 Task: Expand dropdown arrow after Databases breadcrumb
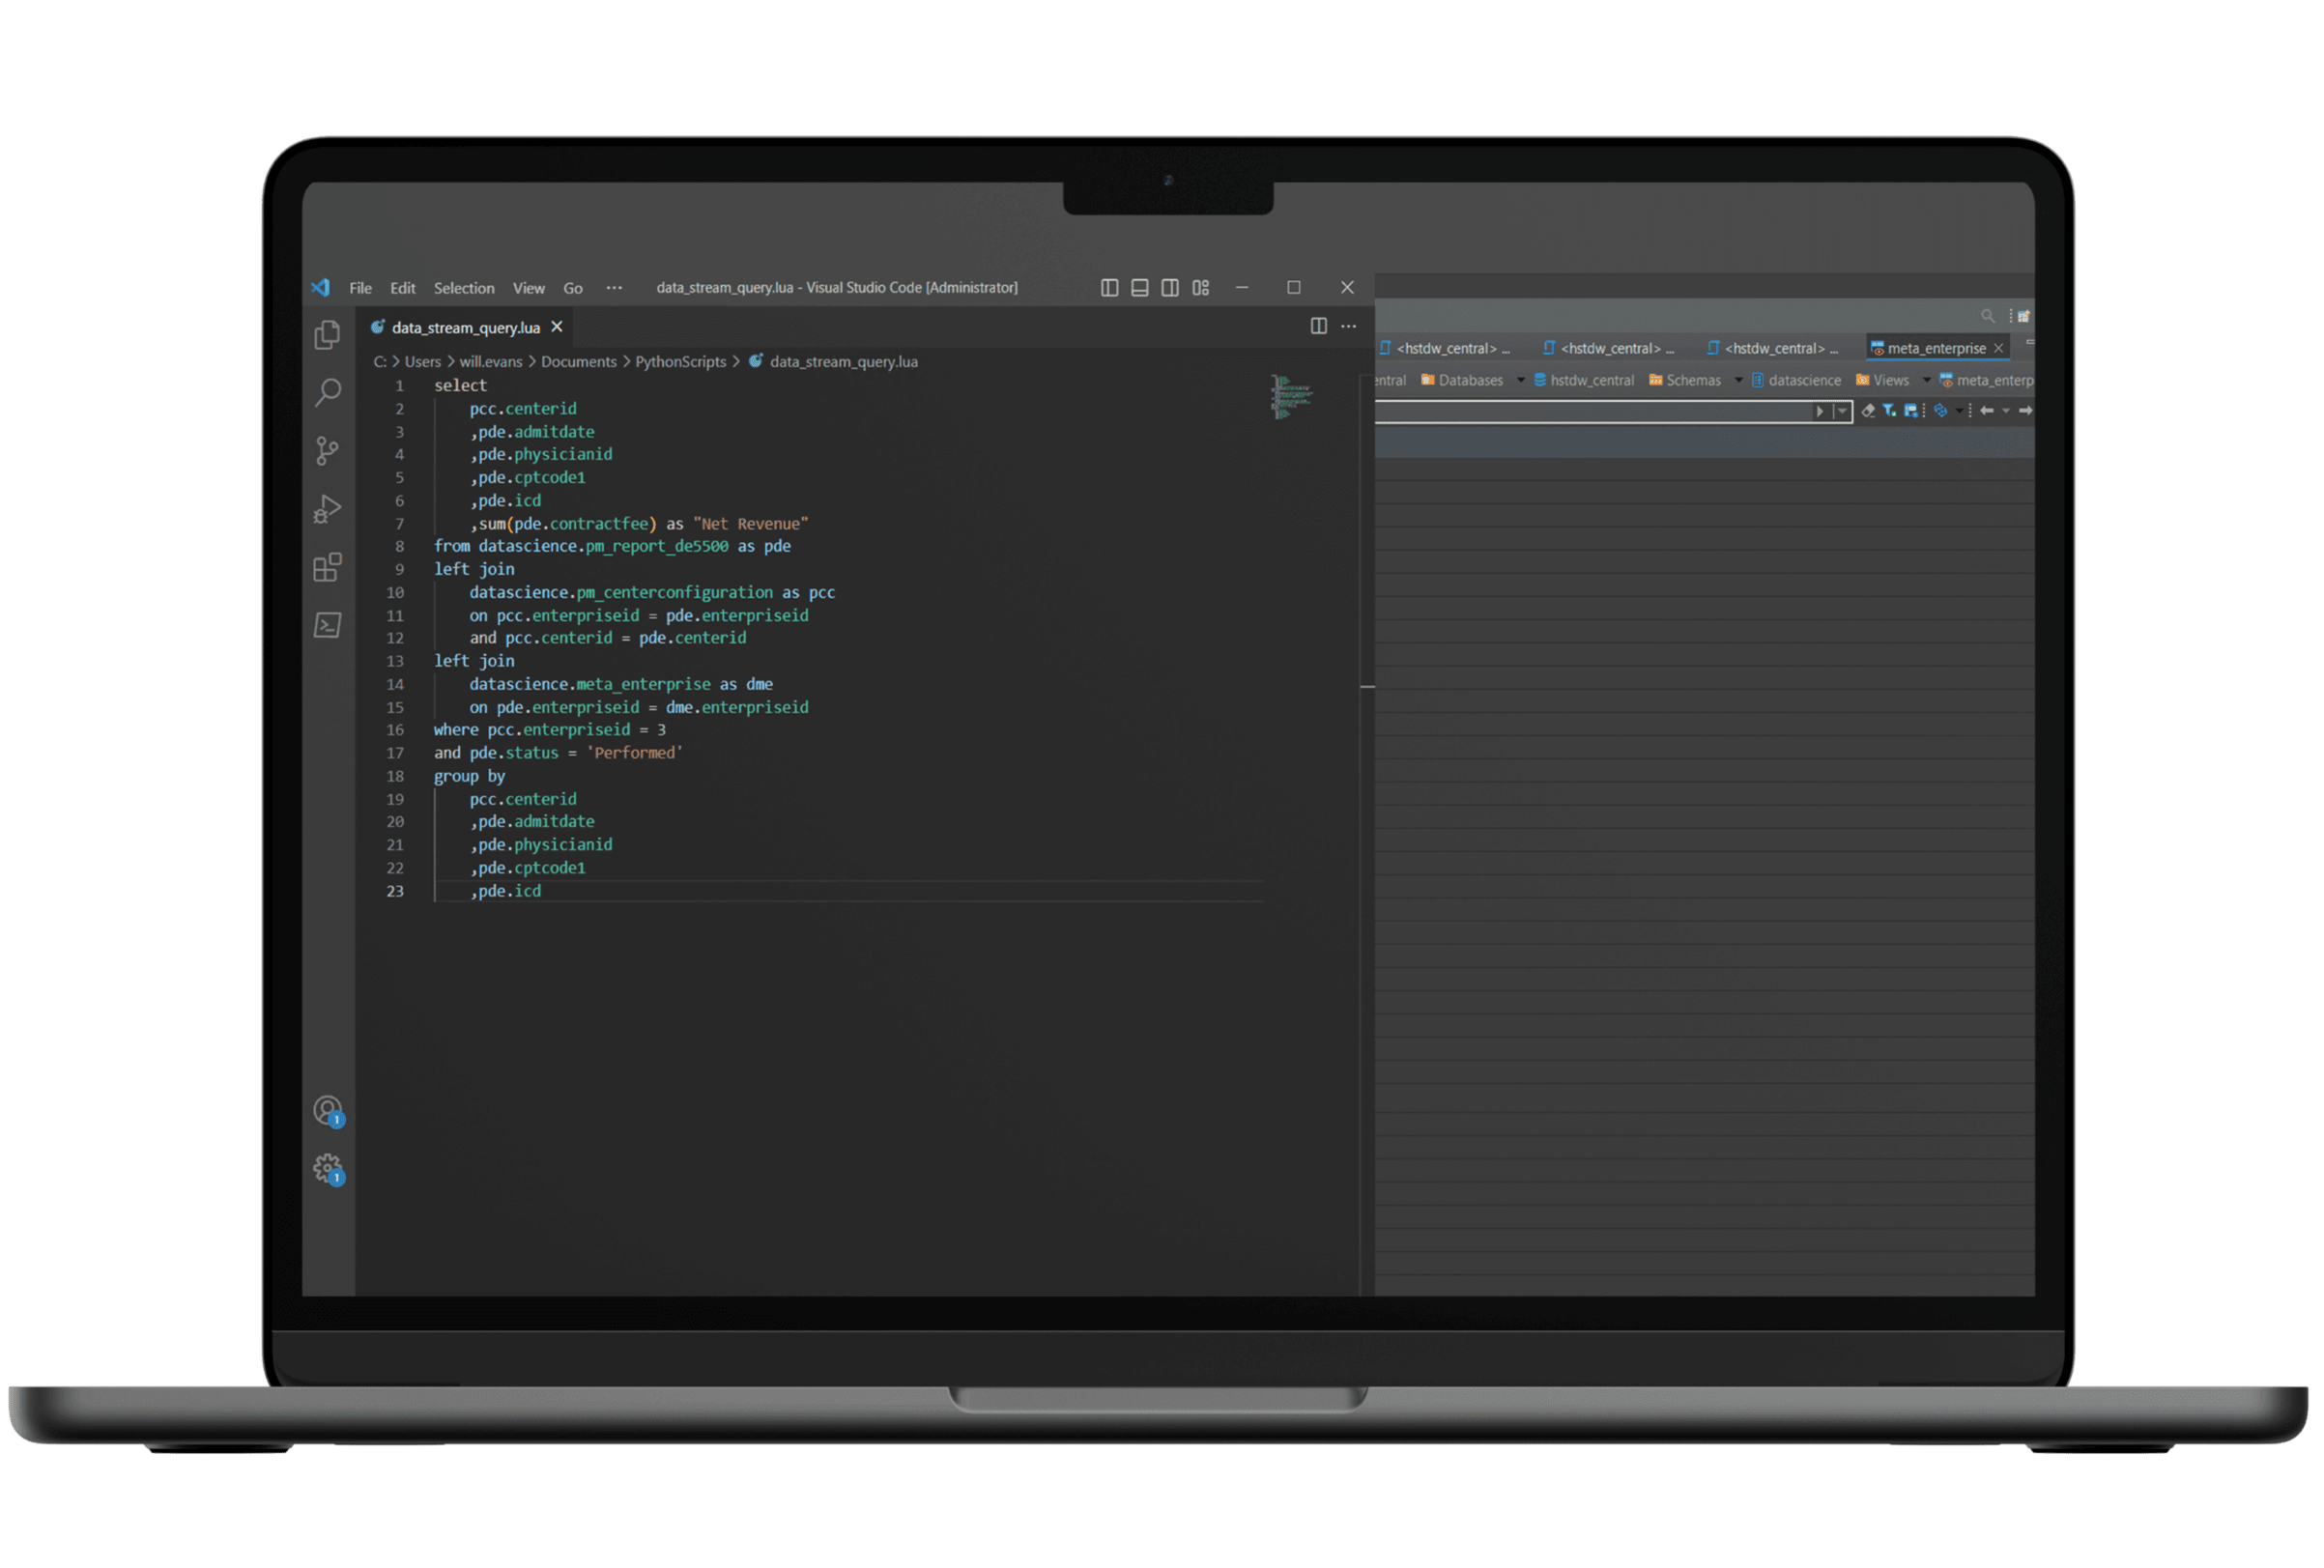pos(1520,380)
